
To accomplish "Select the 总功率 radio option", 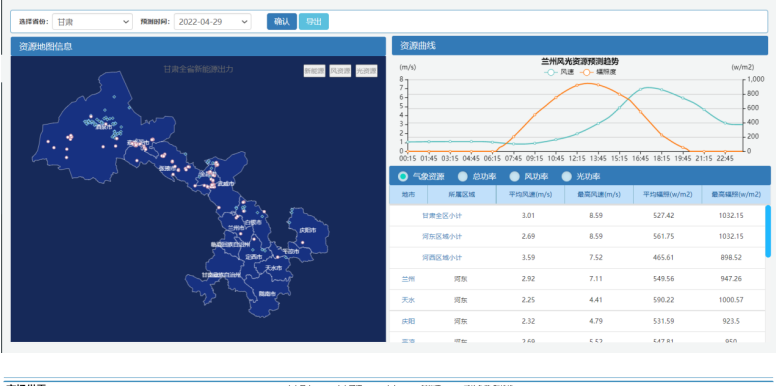I will (x=463, y=176).
